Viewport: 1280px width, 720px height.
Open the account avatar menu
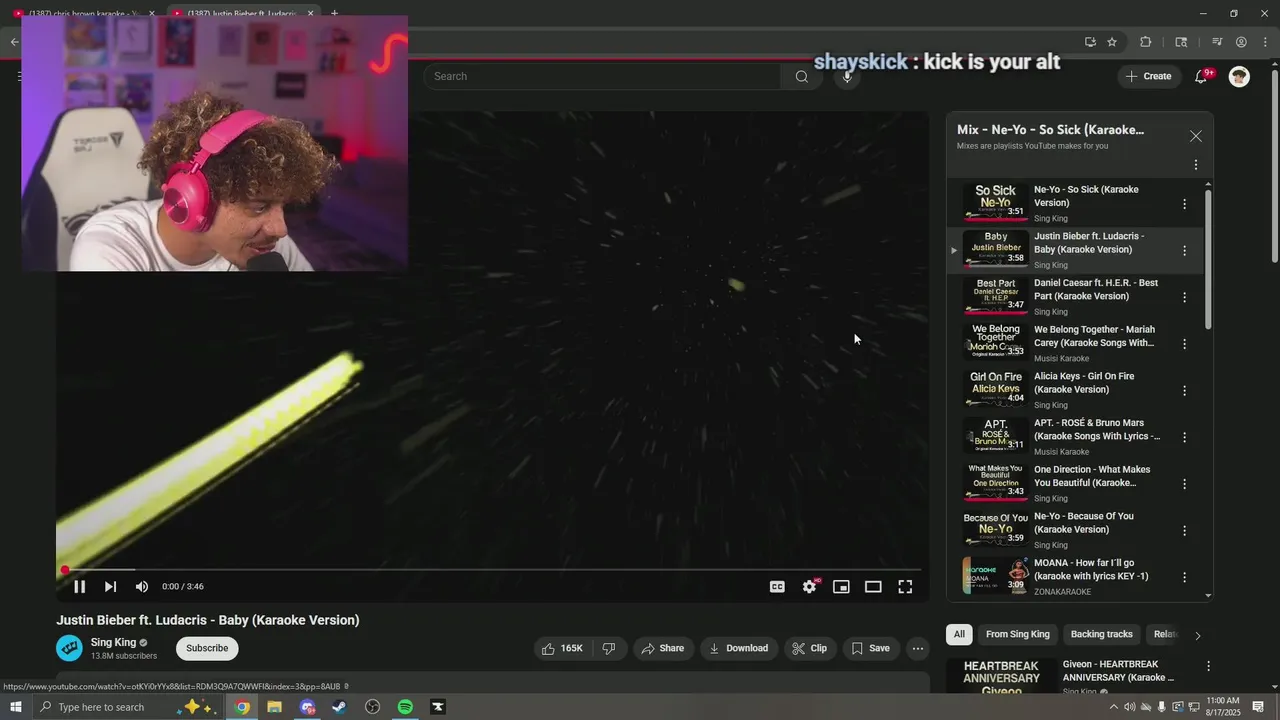click(x=1239, y=76)
